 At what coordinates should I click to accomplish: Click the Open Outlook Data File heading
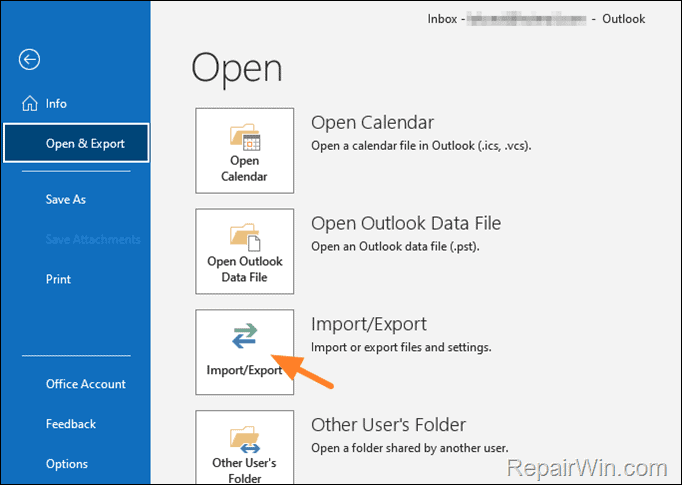[x=406, y=224]
